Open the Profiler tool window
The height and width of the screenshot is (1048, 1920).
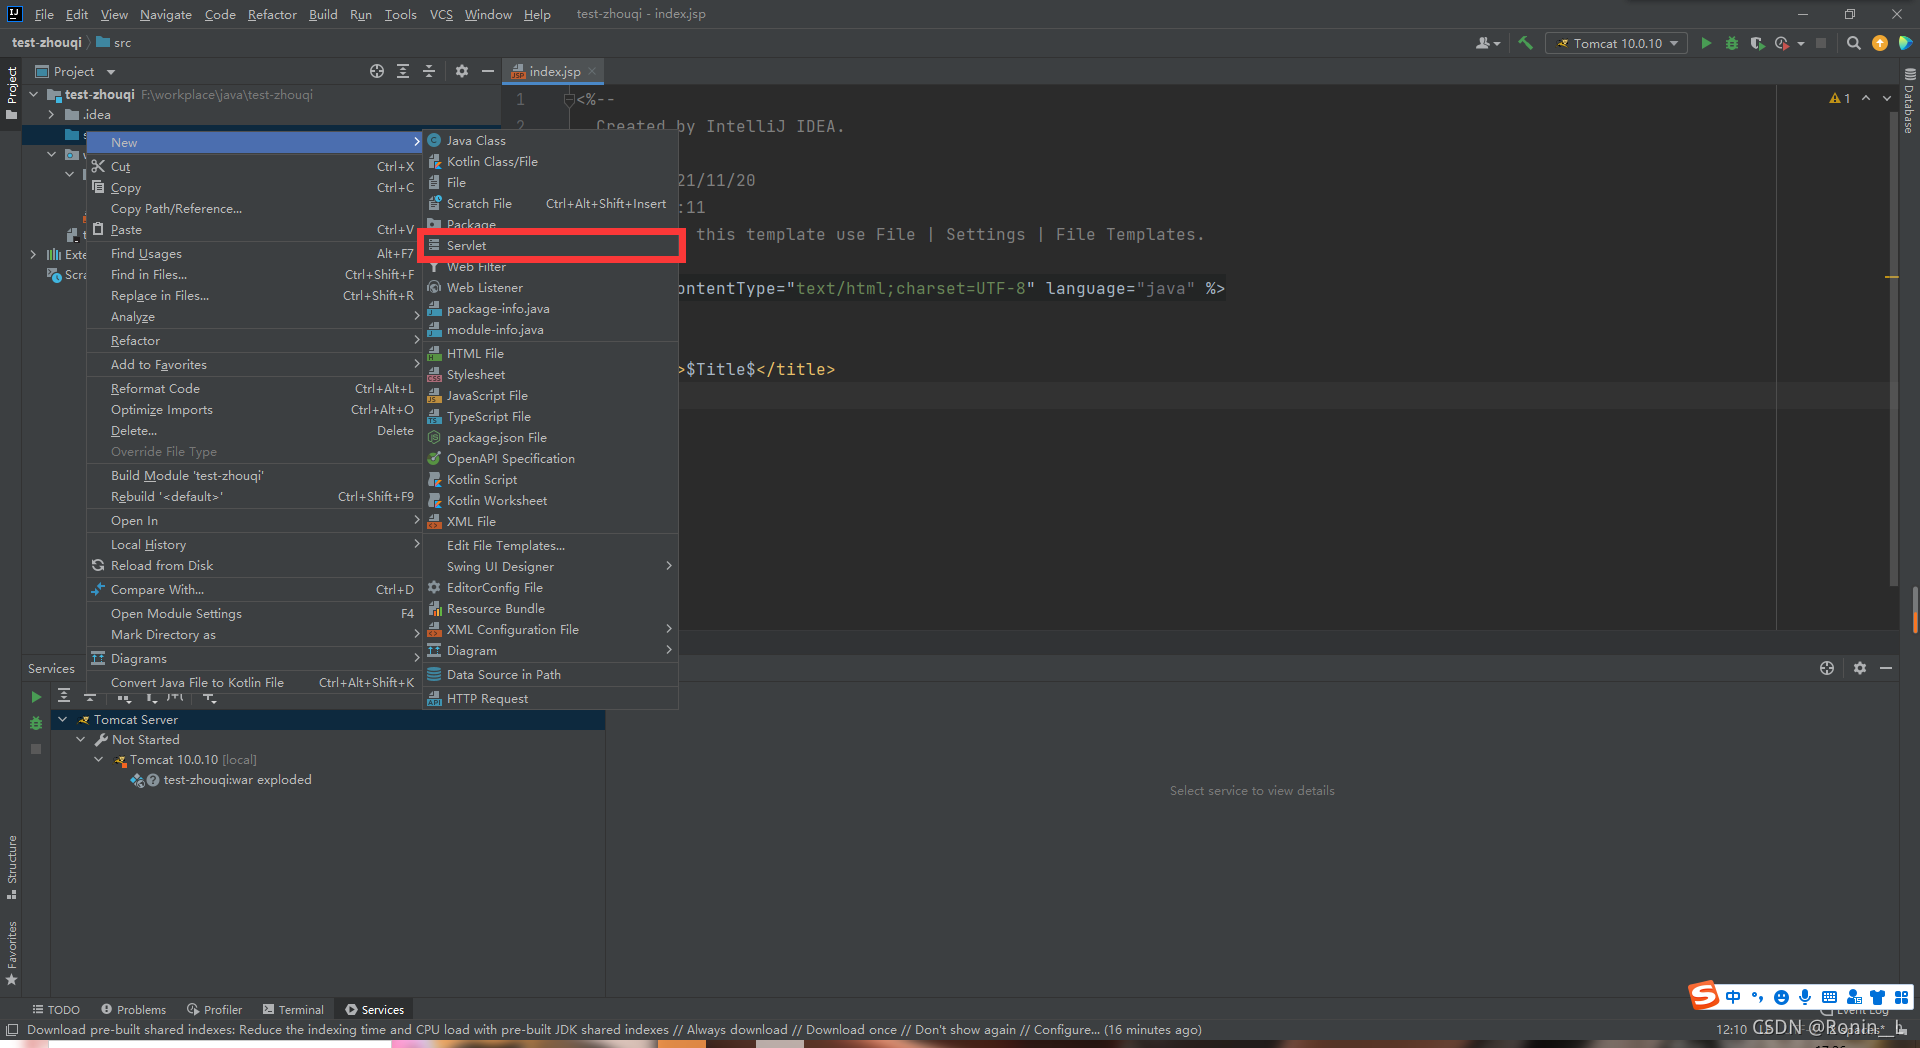click(x=215, y=1009)
